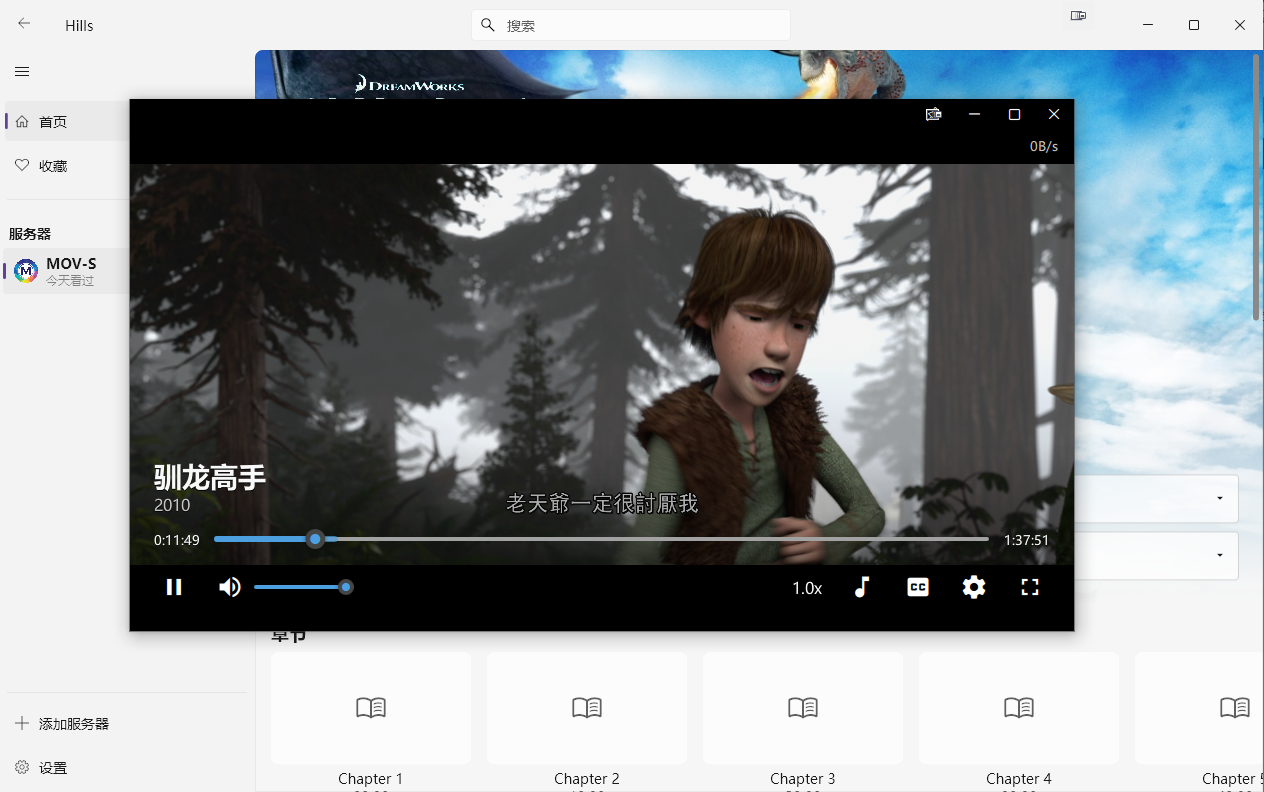Screen dimensions: 1264x792
Task: Open the Chapter 3 thumbnail
Action: [x=802, y=708]
